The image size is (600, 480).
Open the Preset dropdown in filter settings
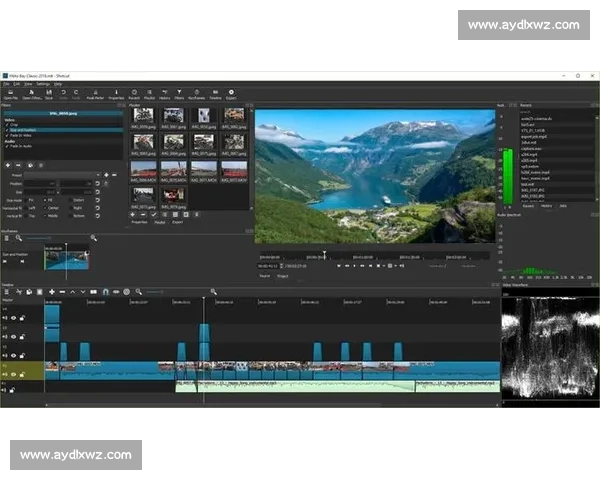coord(60,175)
